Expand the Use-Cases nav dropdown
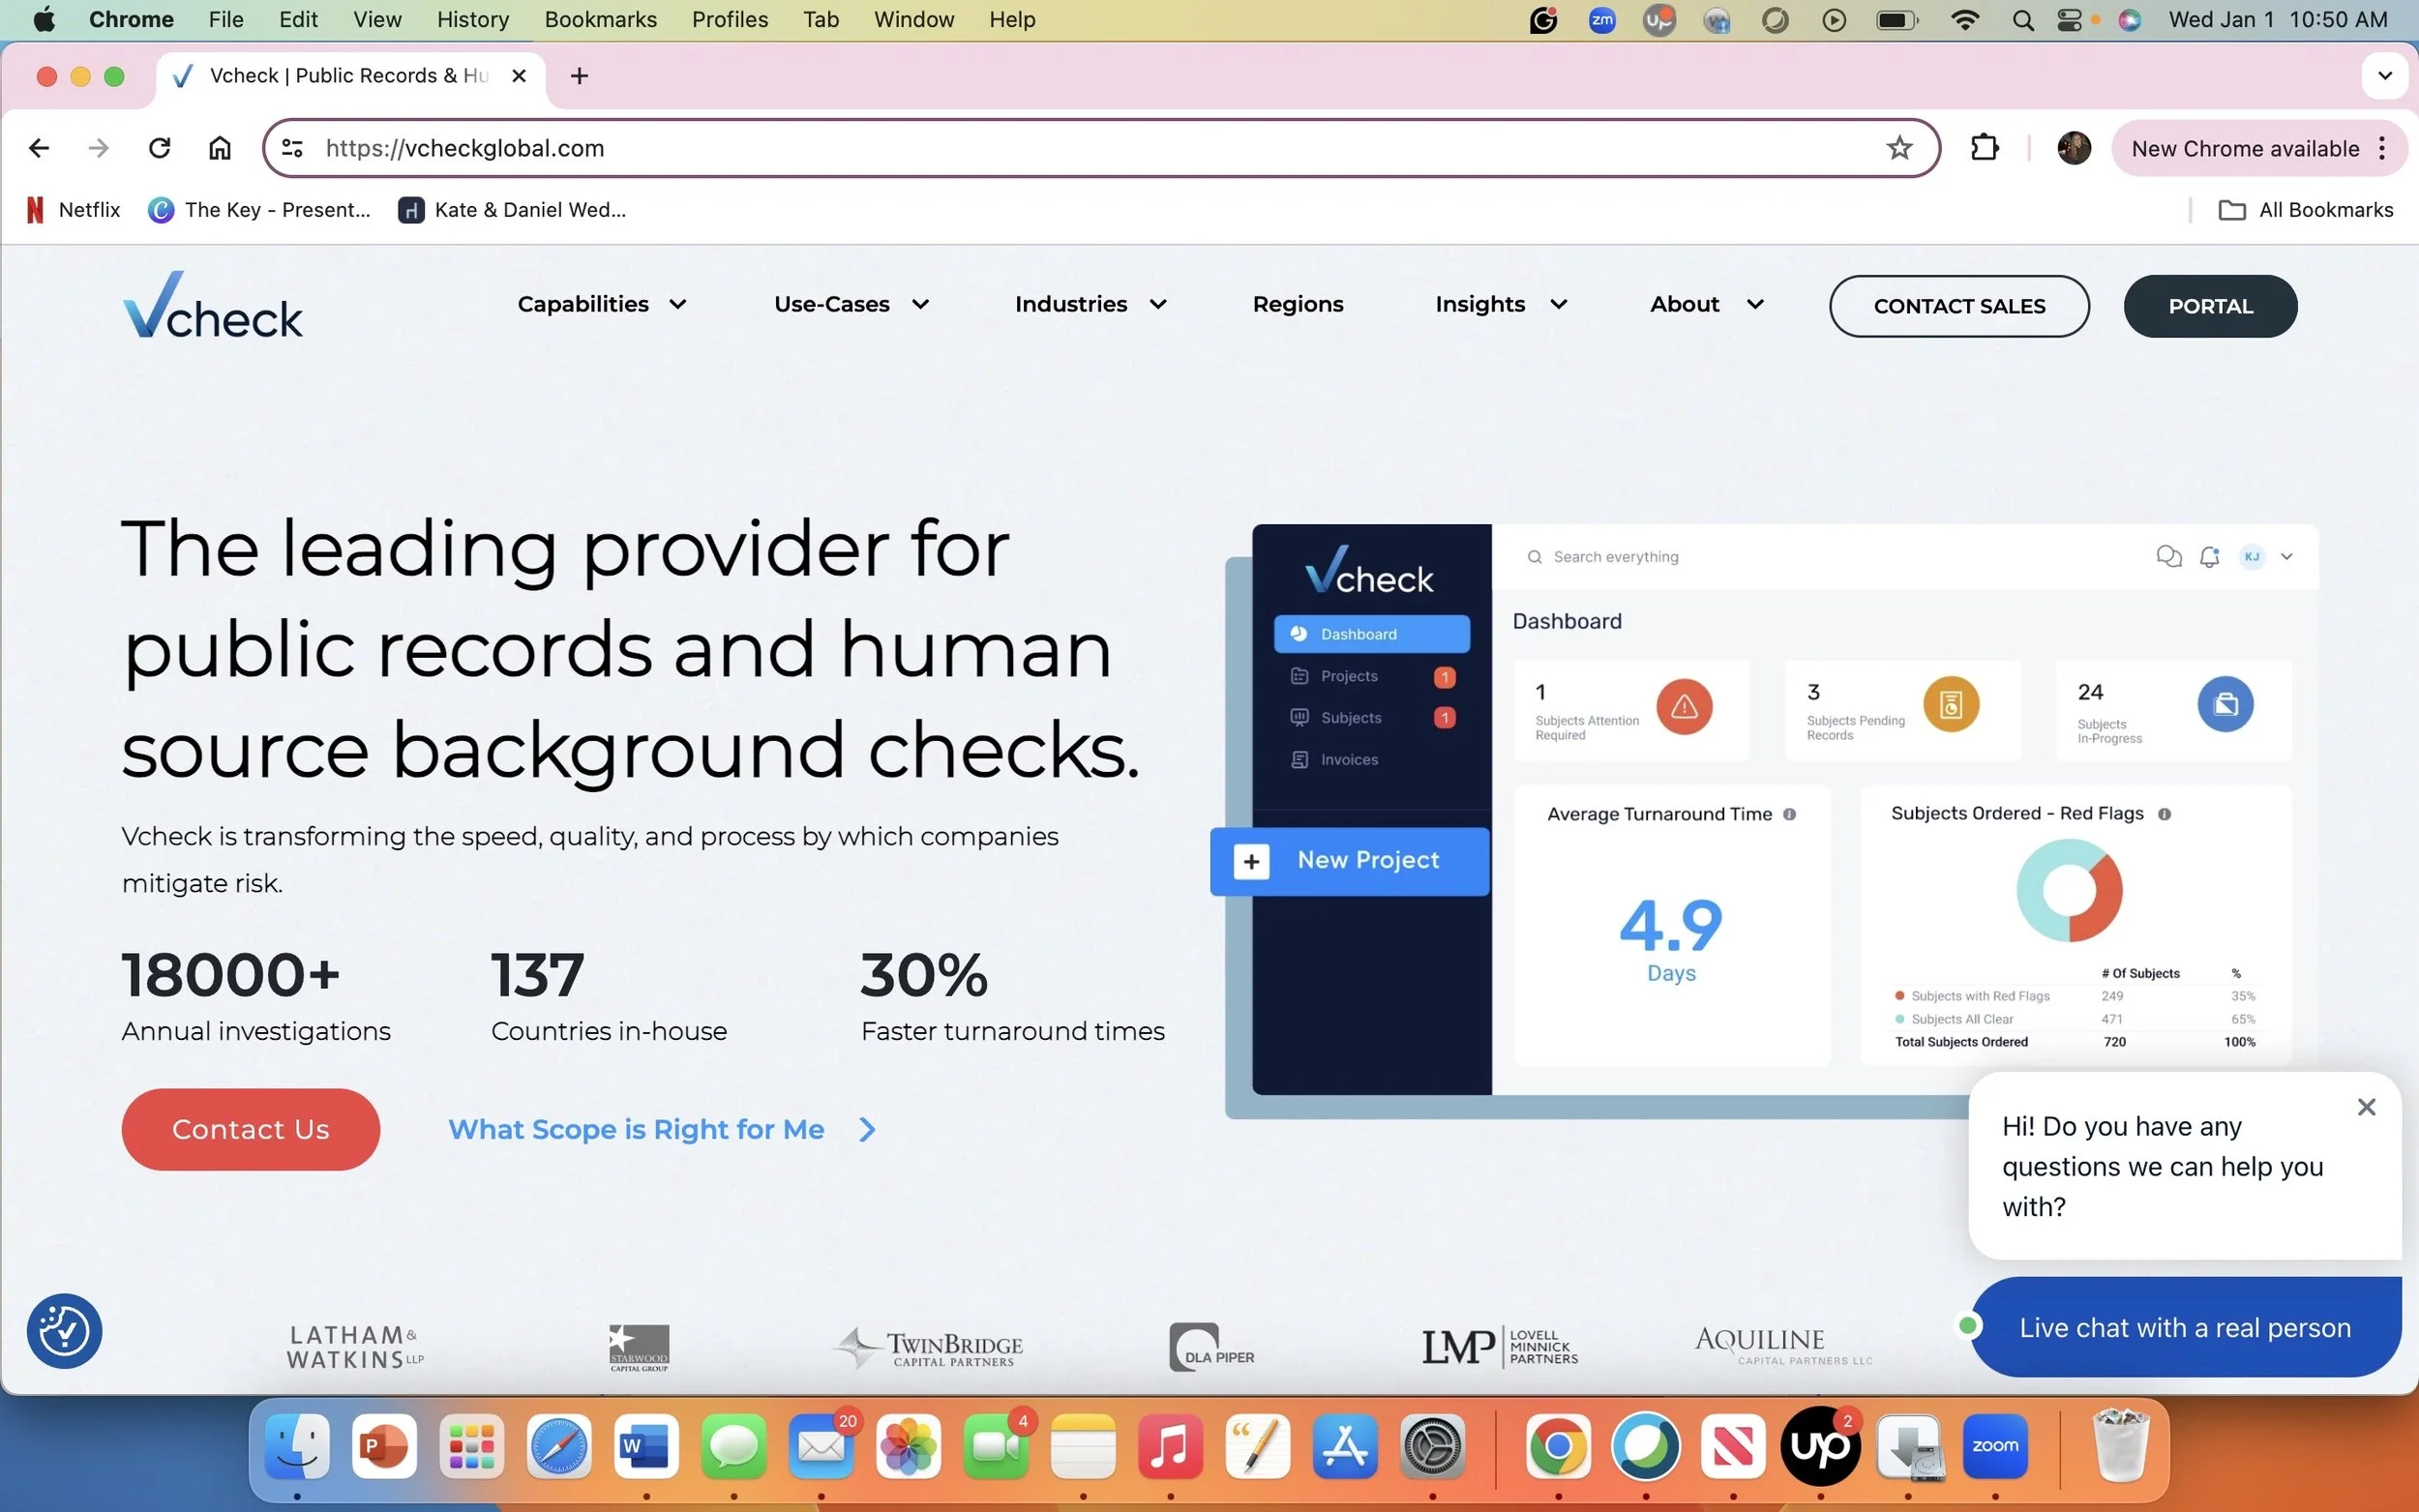The image size is (2419, 1512). point(851,304)
